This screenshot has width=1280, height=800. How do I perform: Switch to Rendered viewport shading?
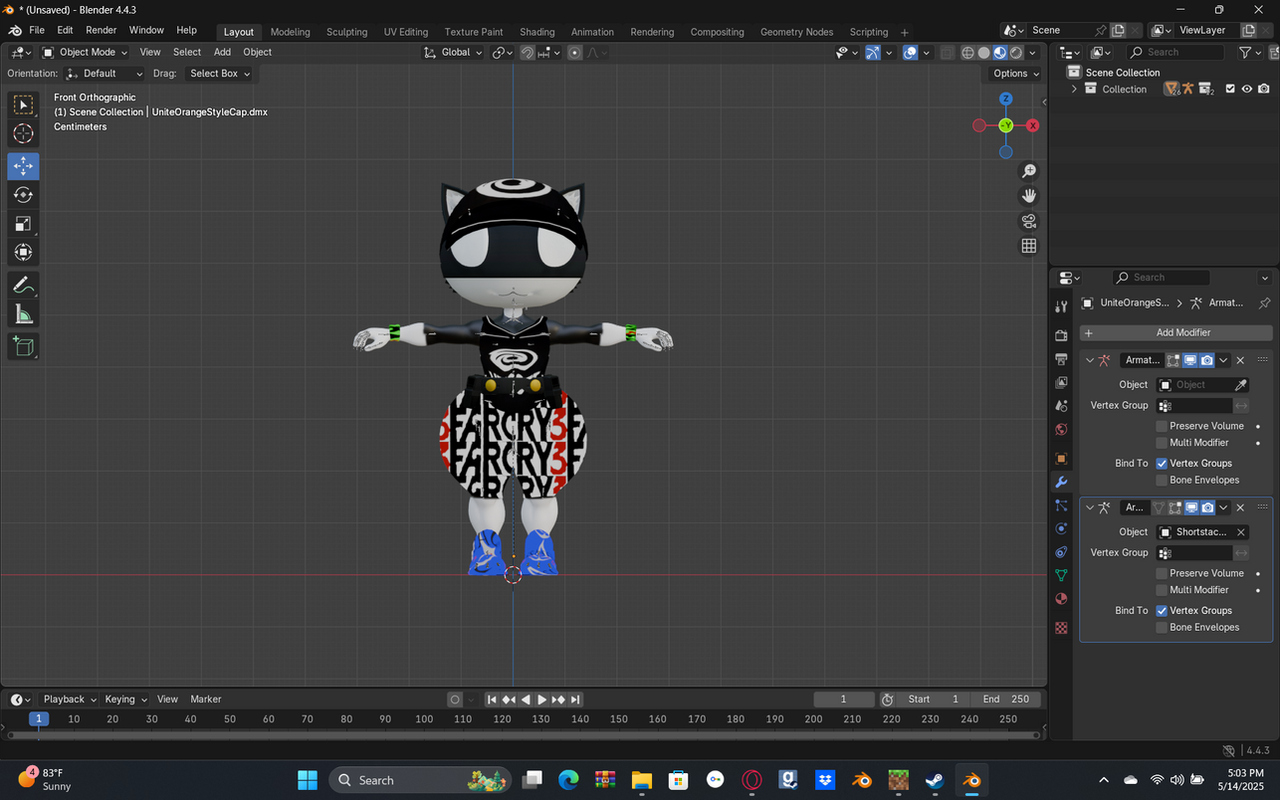(x=1016, y=52)
